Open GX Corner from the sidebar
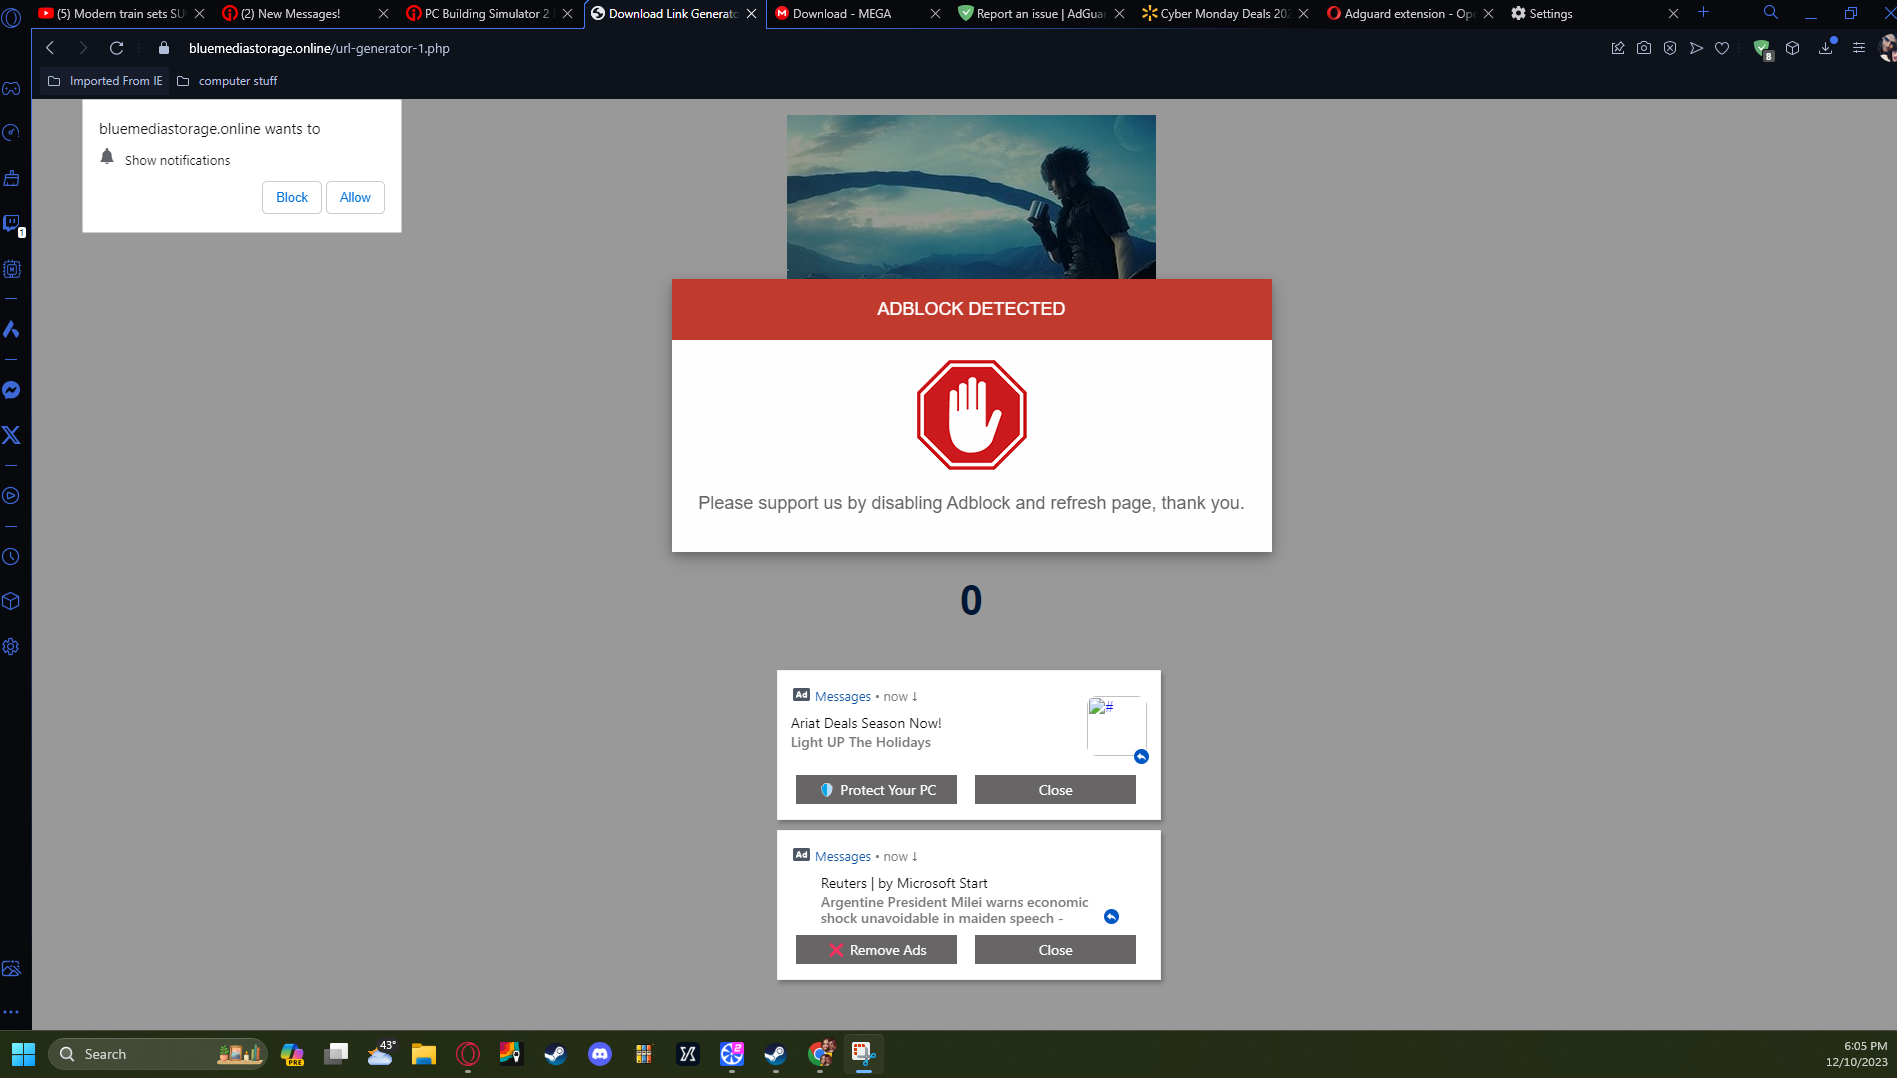This screenshot has width=1897, height=1078. (11, 89)
